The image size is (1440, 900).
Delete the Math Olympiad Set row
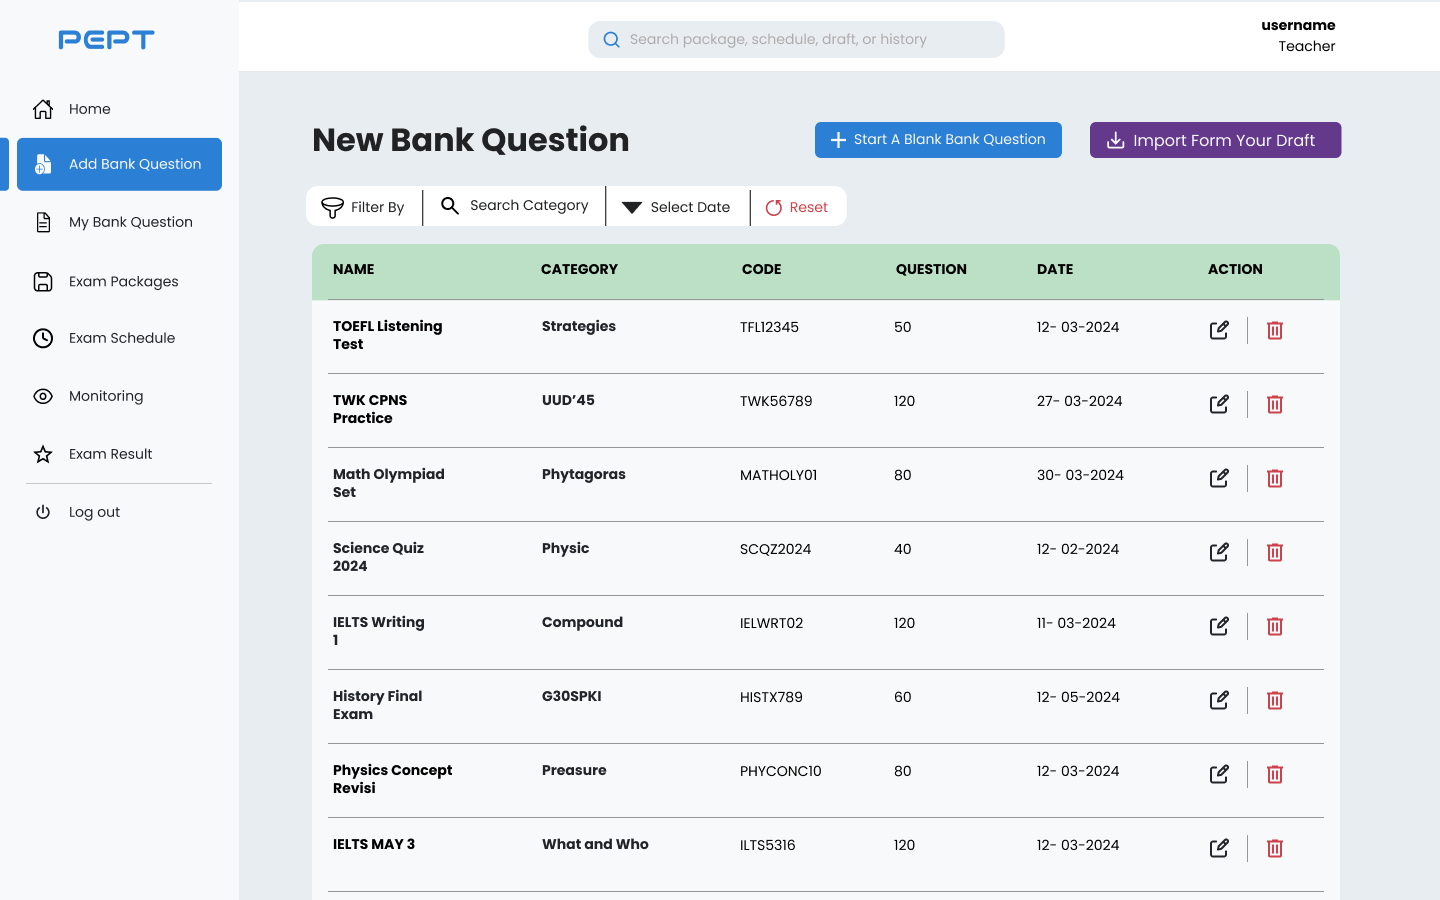[x=1275, y=478]
